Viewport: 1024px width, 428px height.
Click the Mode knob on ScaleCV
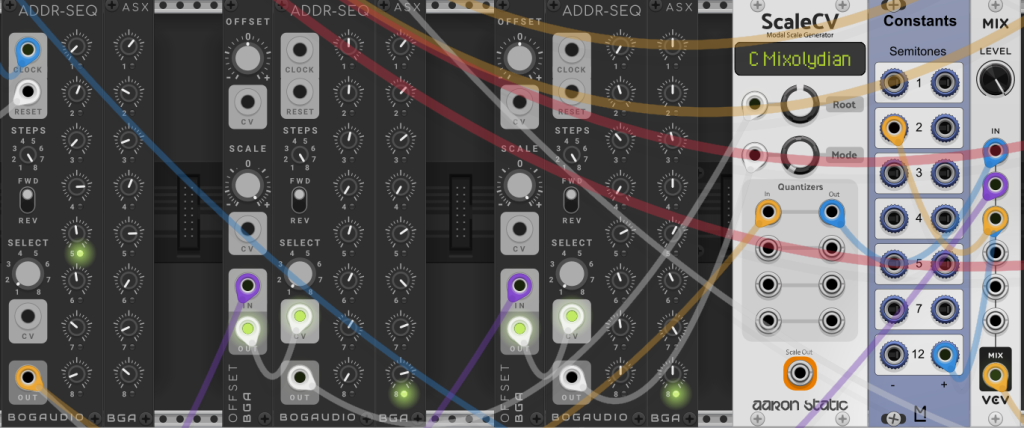[x=799, y=155]
